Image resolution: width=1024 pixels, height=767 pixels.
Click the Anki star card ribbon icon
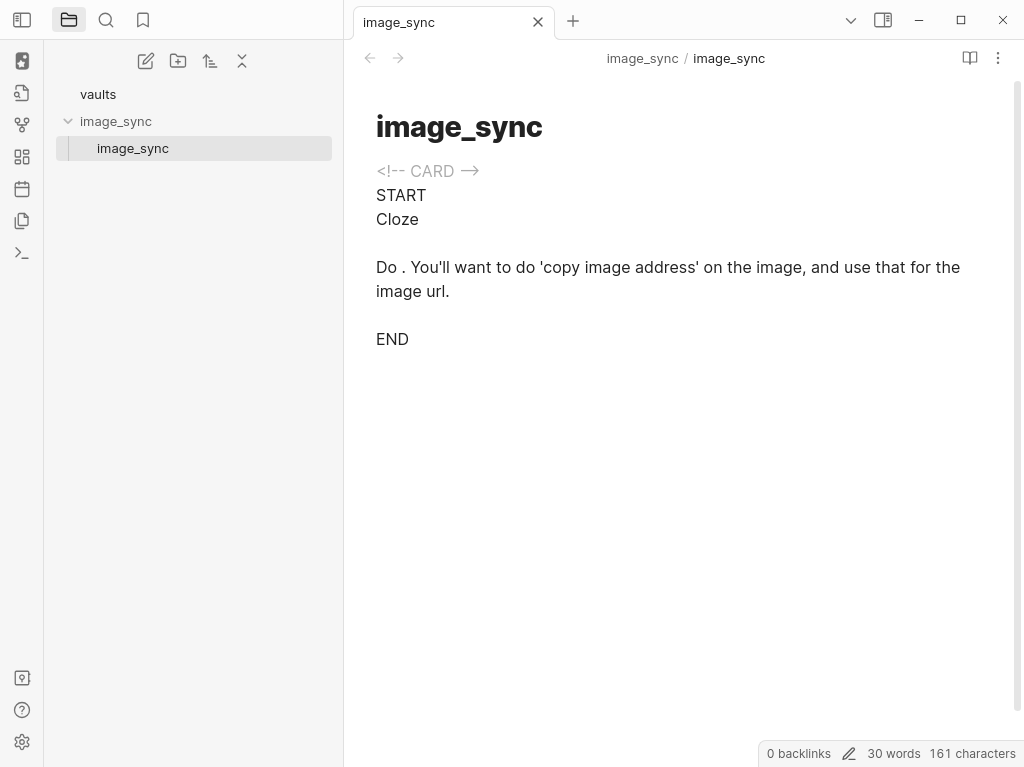click(22, 61)
